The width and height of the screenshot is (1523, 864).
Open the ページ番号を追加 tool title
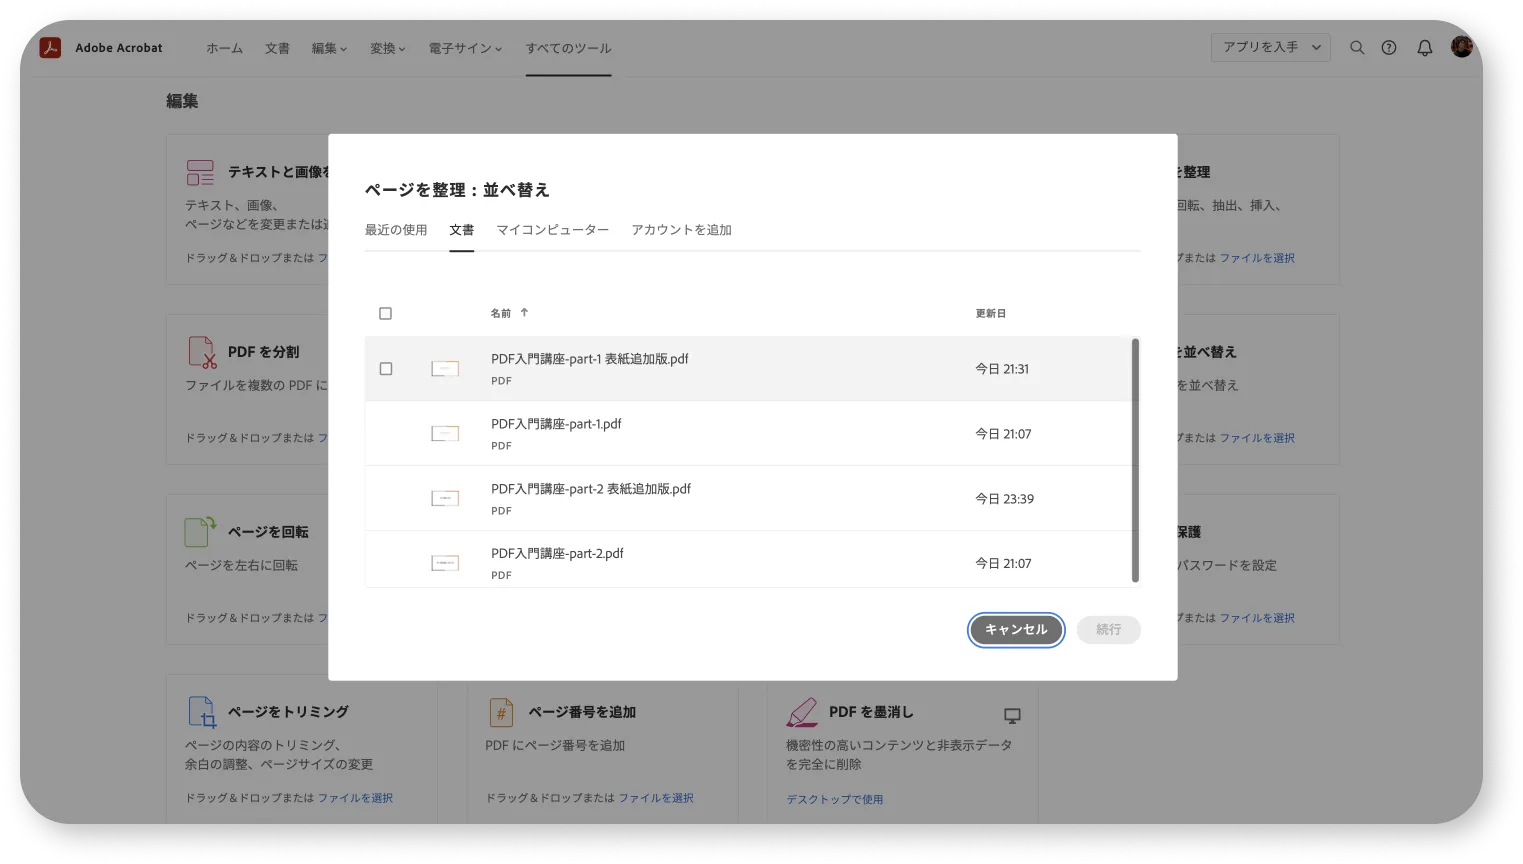tap(582, 712)
